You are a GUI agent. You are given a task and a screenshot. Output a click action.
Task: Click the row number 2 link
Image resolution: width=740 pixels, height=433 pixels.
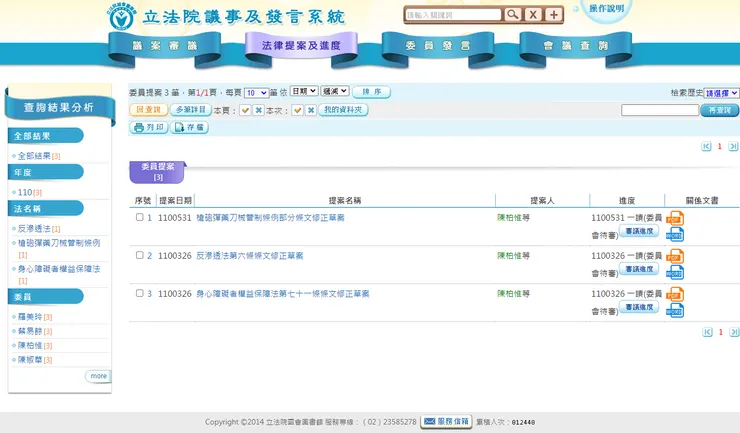coord(149,255)
